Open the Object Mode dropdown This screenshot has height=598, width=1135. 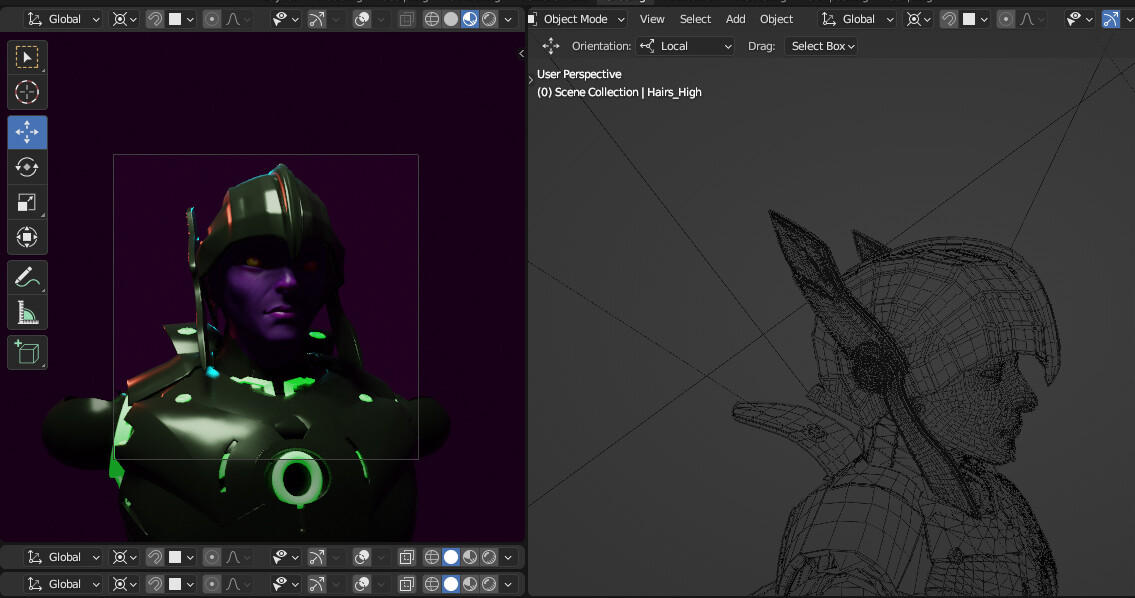point(577,19)
